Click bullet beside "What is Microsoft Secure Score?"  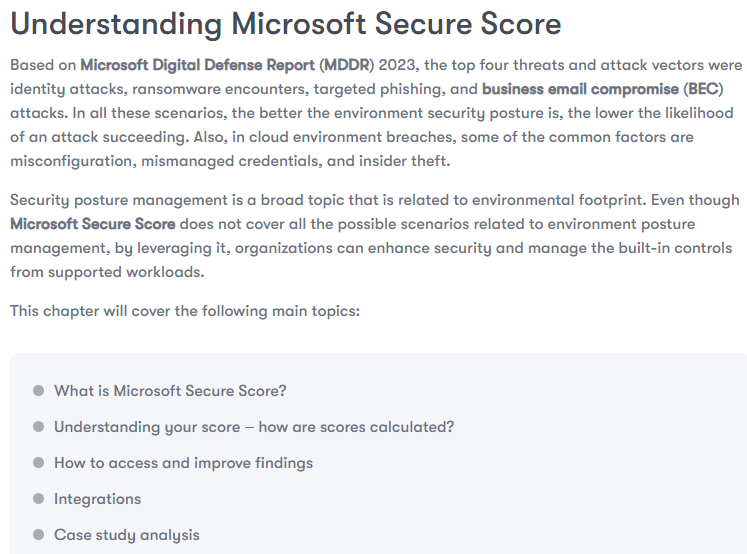click(x=38, y=391)
